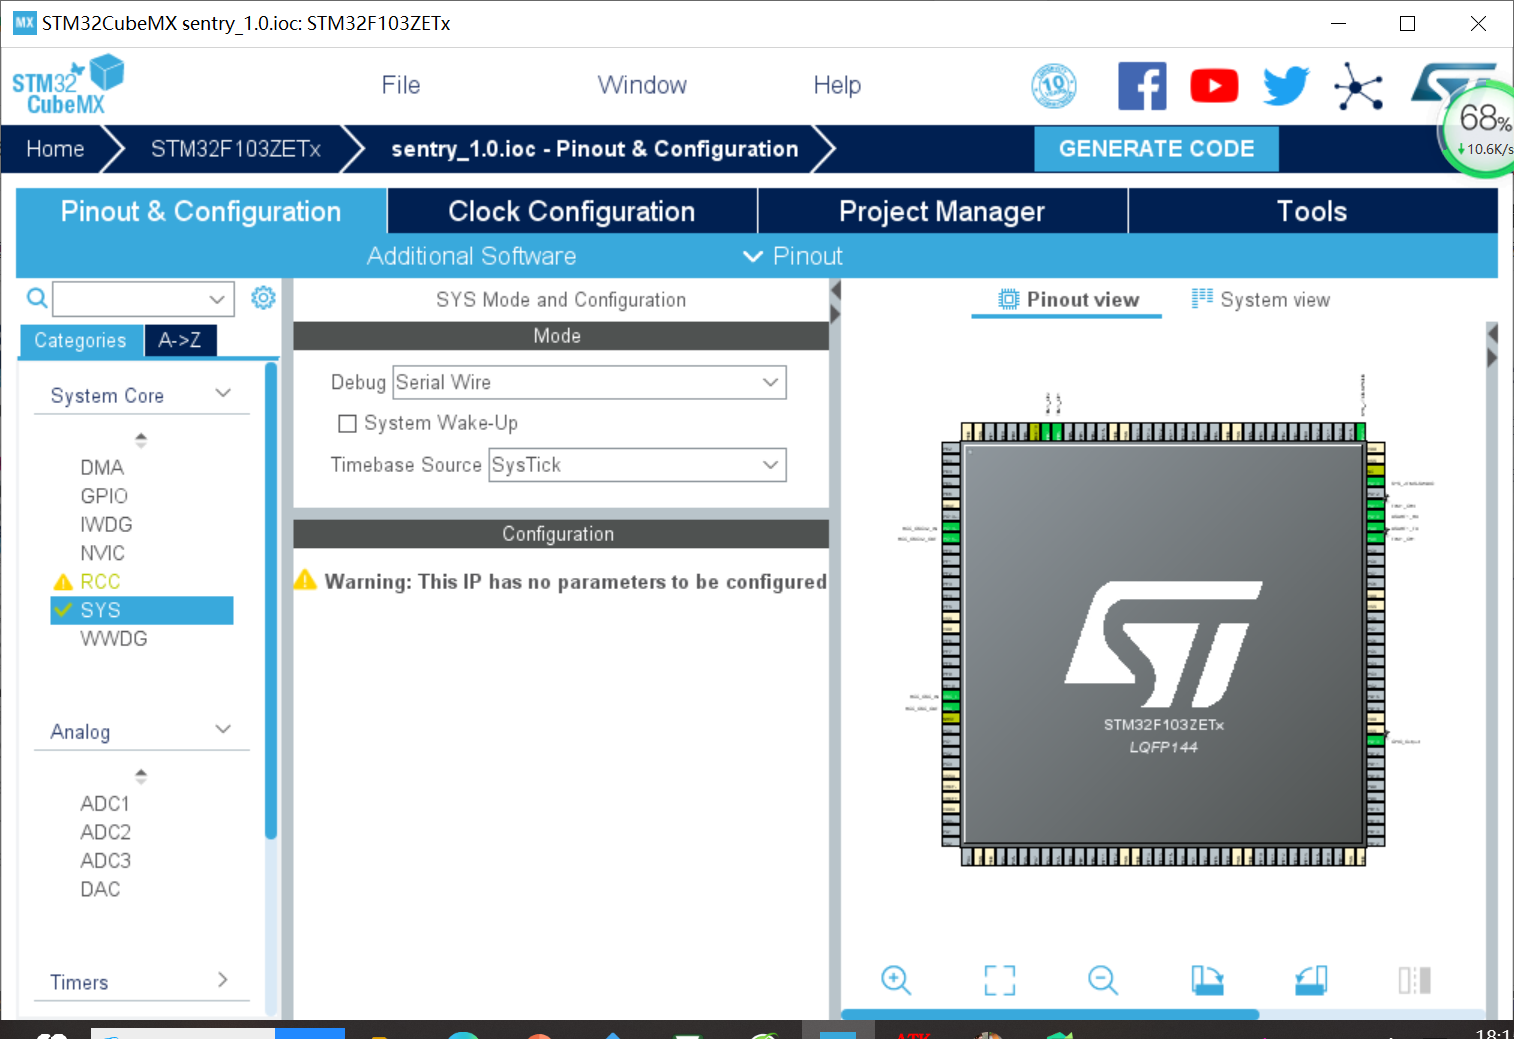Open the Facebook page icon

(x=1142, y=85)
